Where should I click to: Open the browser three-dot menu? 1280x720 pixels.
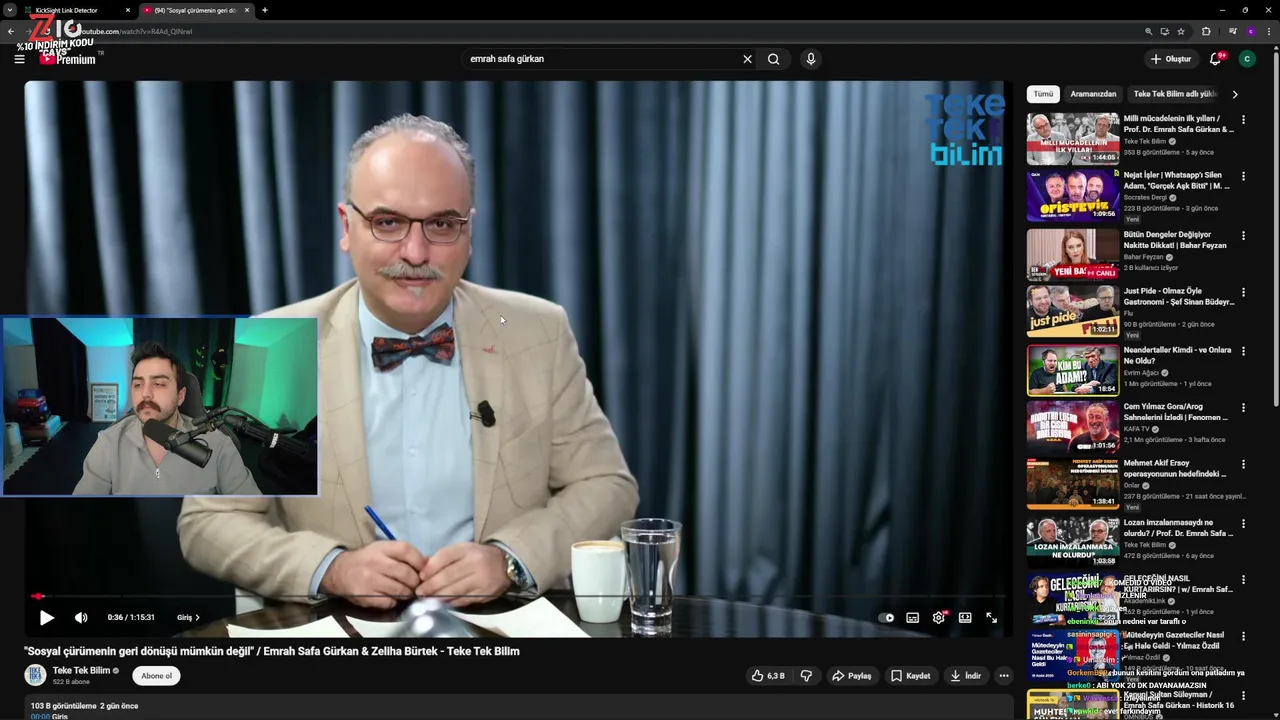tap(1268, 31)
